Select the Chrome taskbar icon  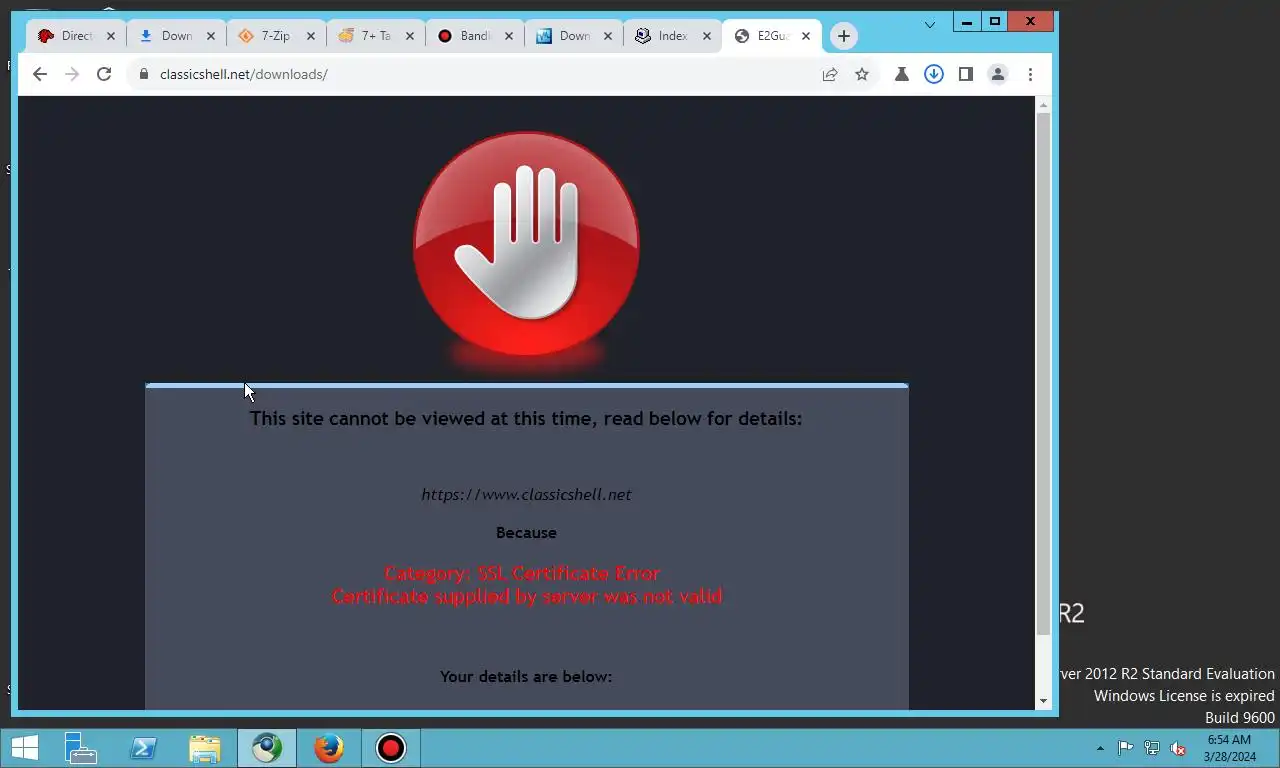pyautogui.click(x=266, y=748)
